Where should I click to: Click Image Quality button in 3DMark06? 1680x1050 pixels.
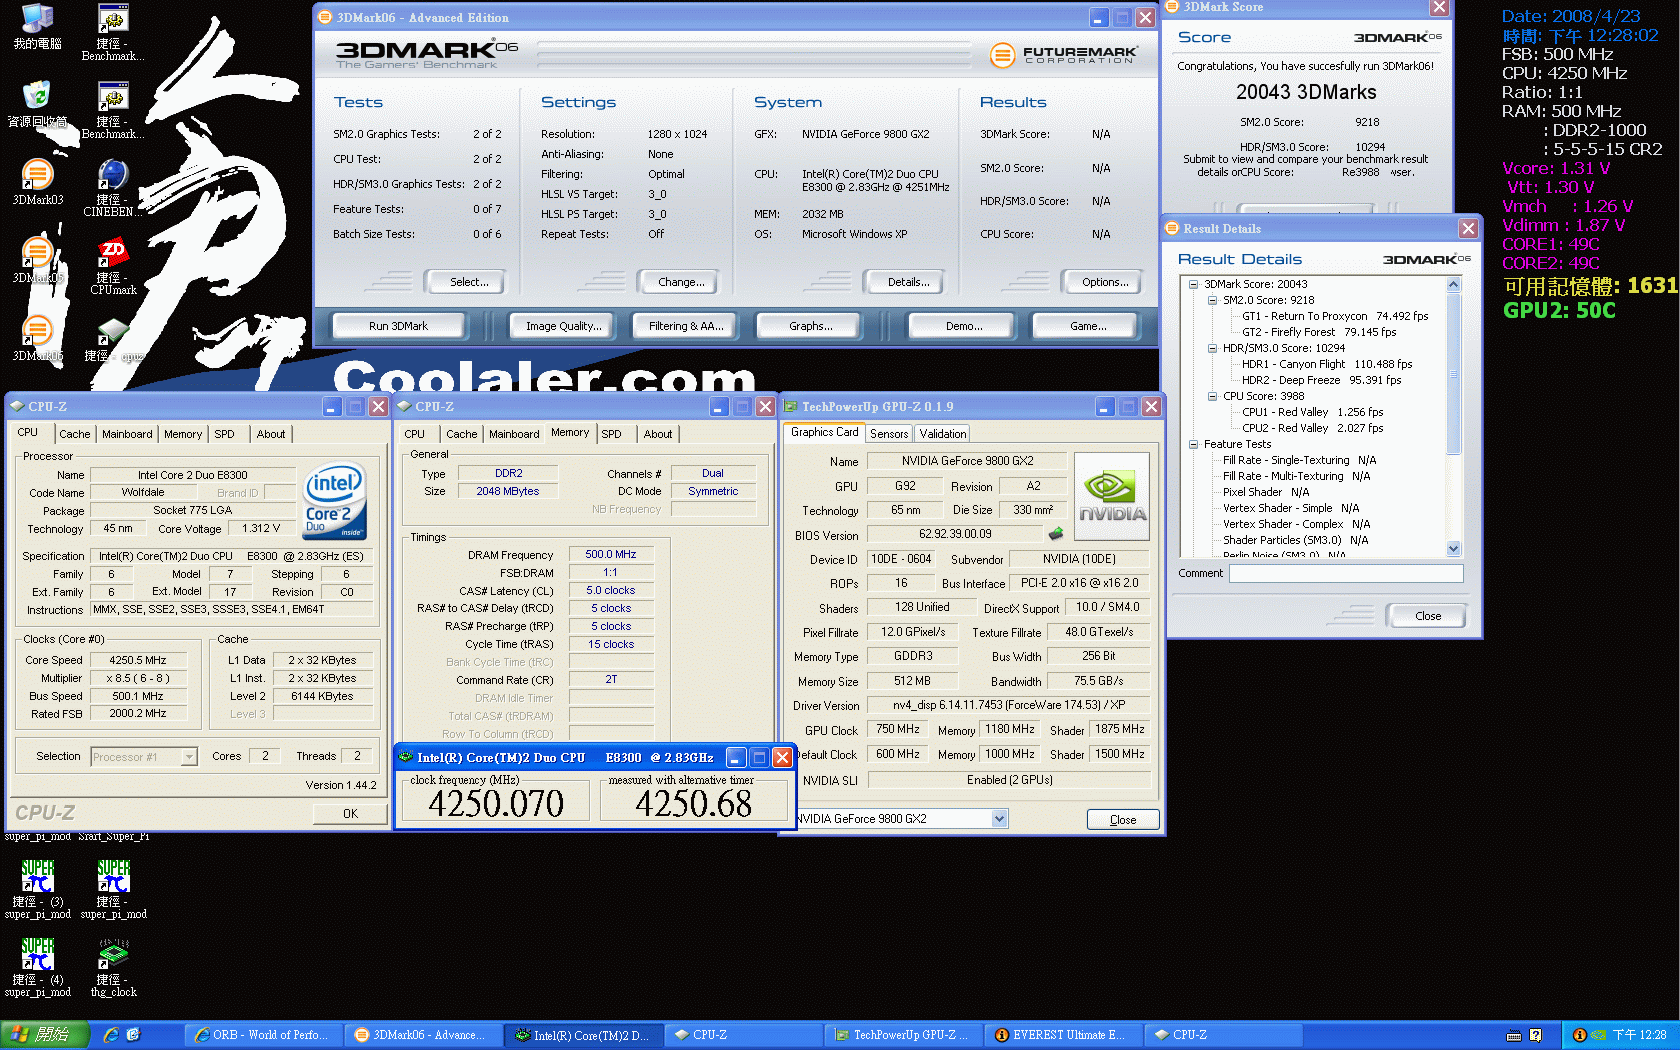click(x=563, y=326)
